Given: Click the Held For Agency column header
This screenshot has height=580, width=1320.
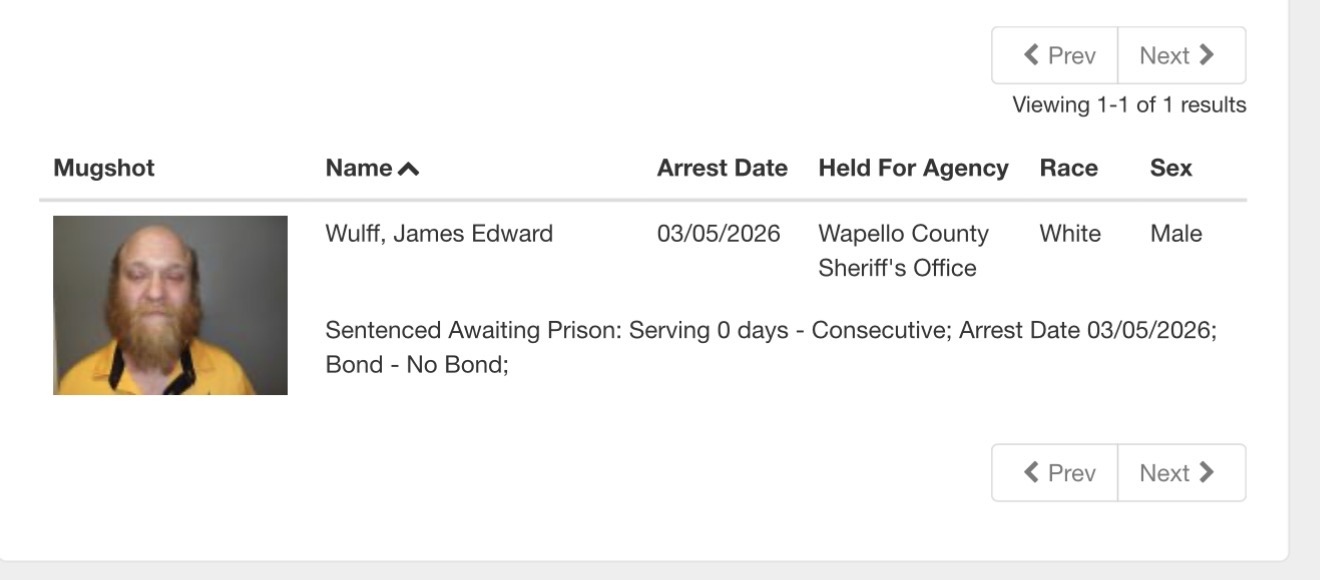Looking at the screenshot, I should tap(912, 168).
